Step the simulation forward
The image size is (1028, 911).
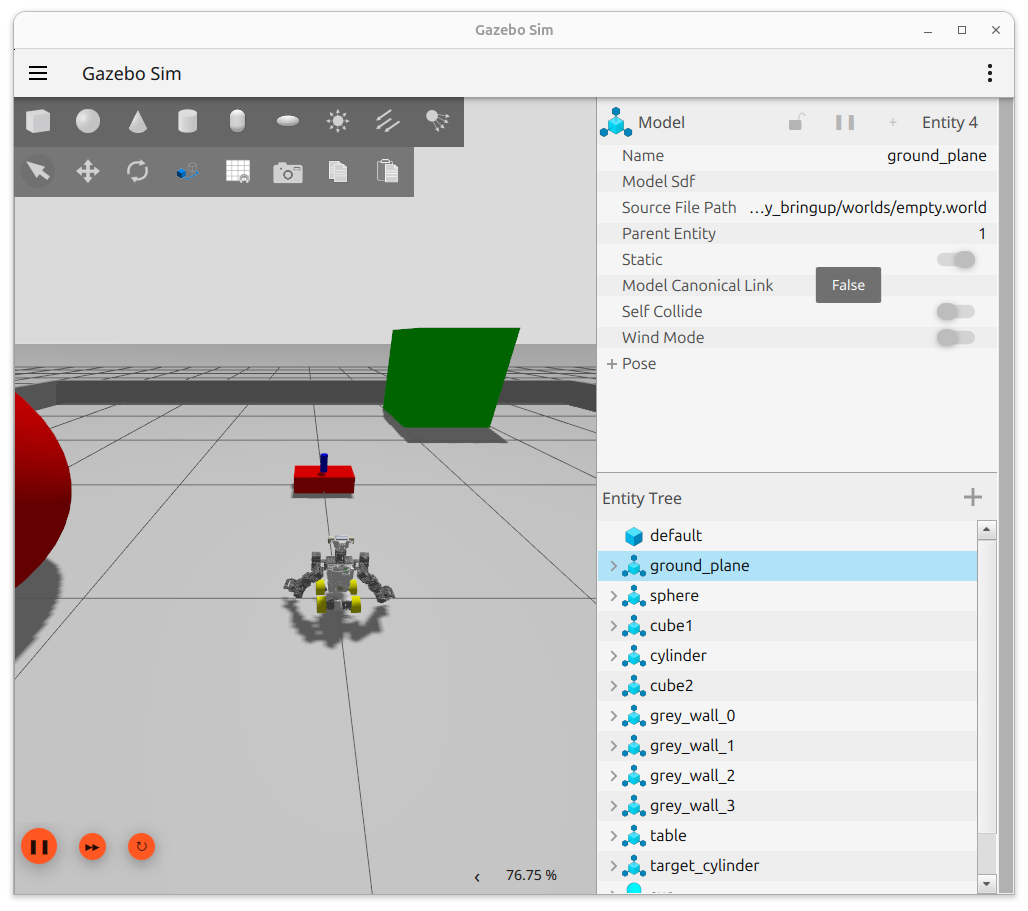92,847
